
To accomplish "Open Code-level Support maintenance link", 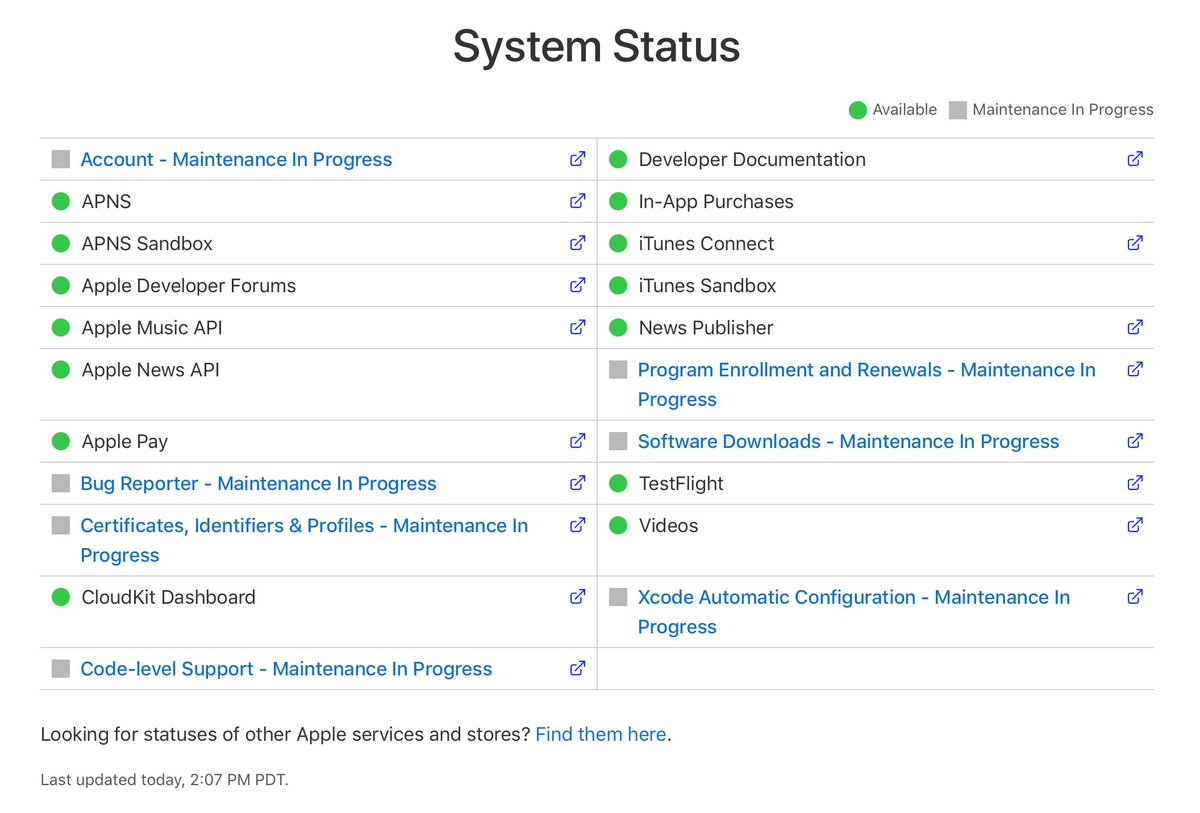I will pos(286,669).
